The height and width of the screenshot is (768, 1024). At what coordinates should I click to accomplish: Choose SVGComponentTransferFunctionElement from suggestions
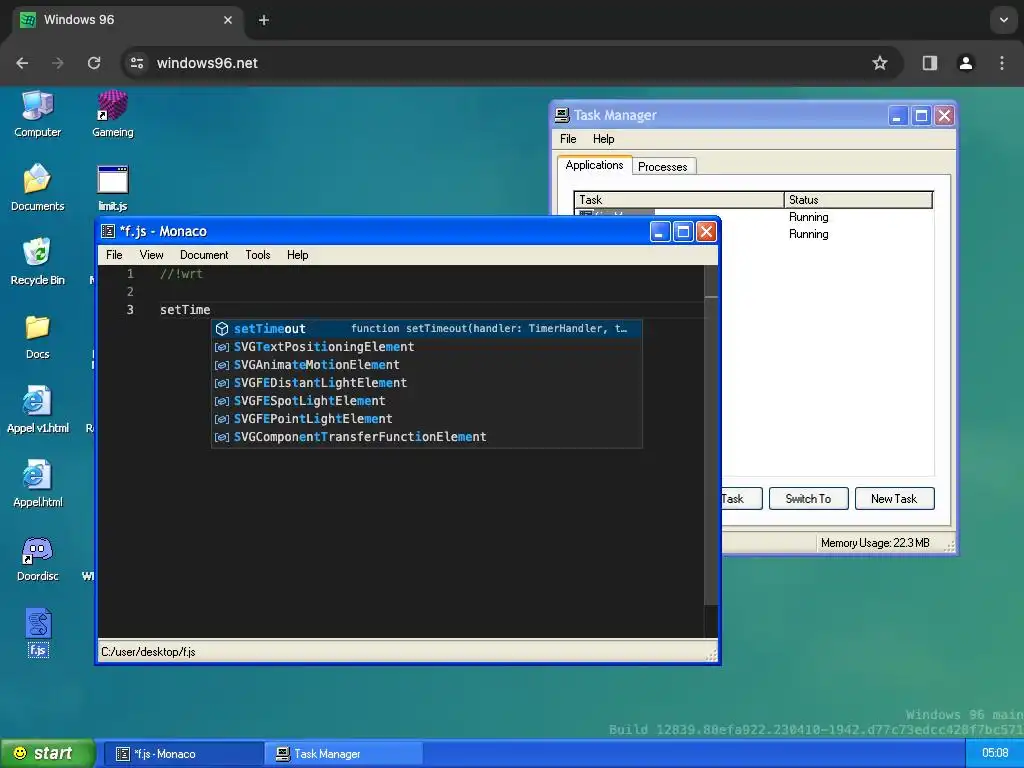427,437
